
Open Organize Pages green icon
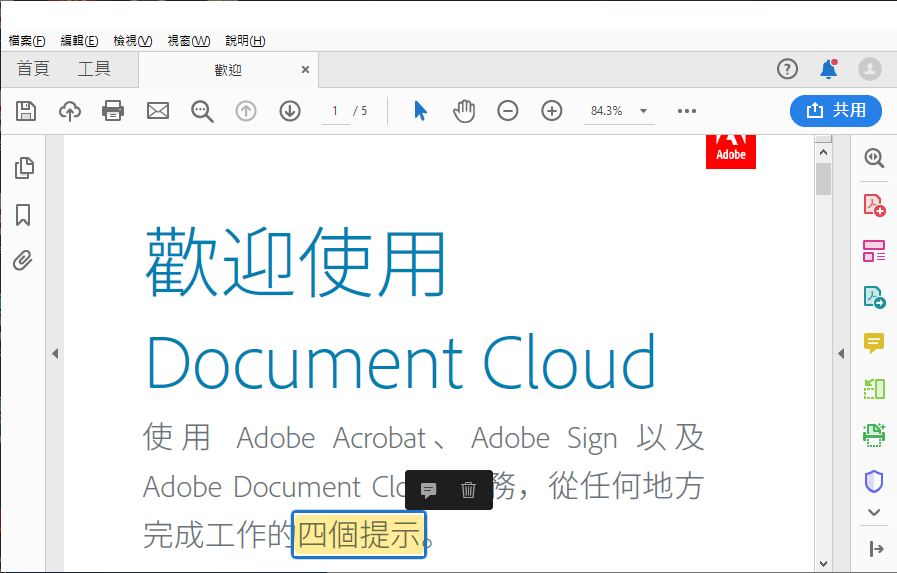coord(874,389)
